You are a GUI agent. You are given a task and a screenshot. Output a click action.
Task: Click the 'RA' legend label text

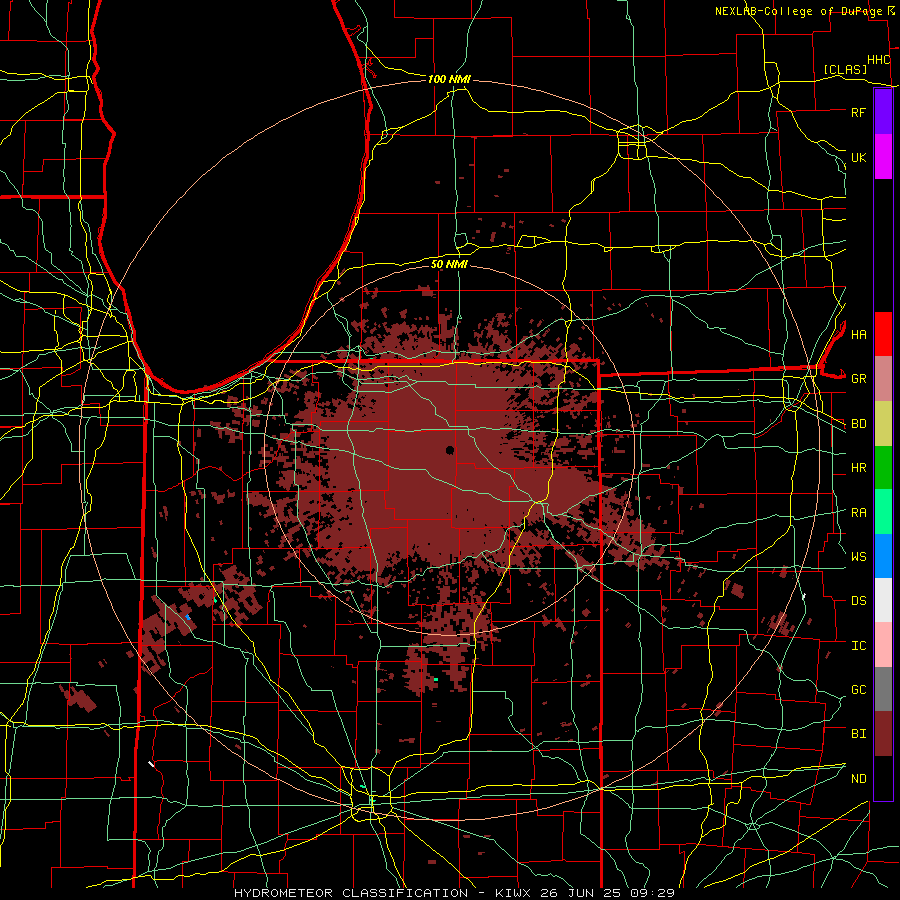tap(858, 513)
